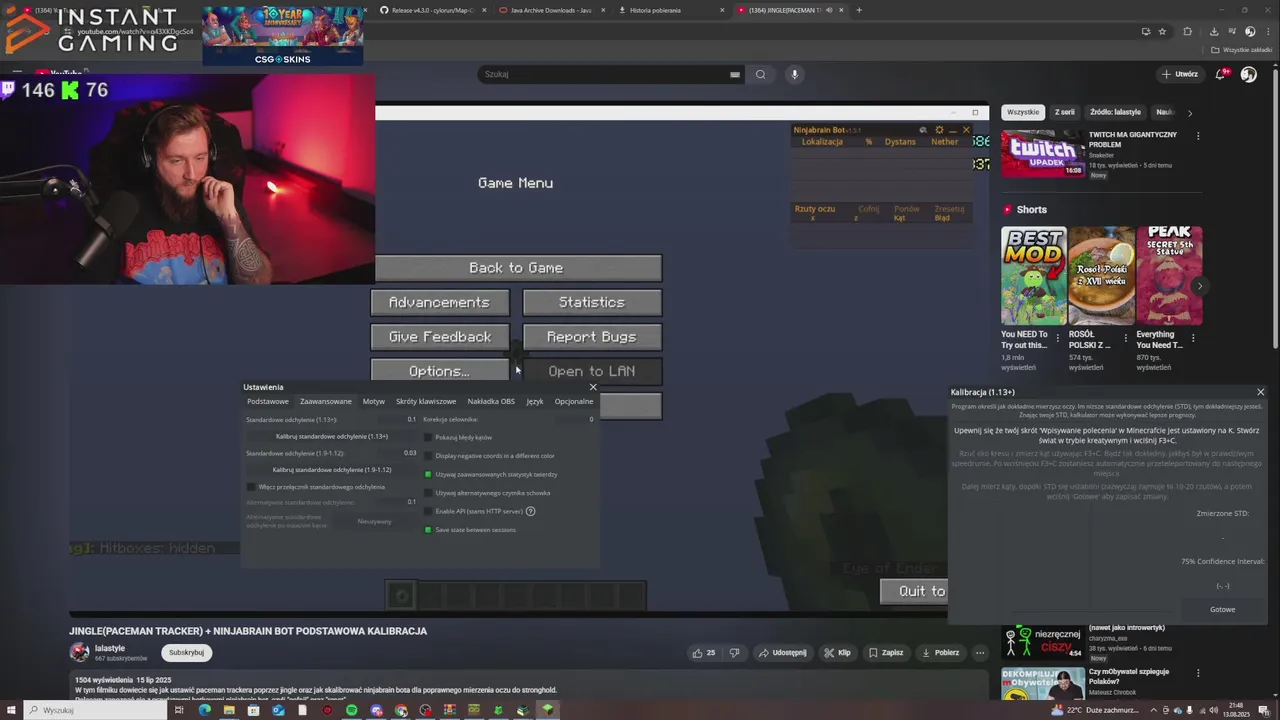The width and height of the screenshot is (1280, 720).
Task: Disable Używaj zaawansowanych statystyk twierdzy
Action: (x=428, y=474)
